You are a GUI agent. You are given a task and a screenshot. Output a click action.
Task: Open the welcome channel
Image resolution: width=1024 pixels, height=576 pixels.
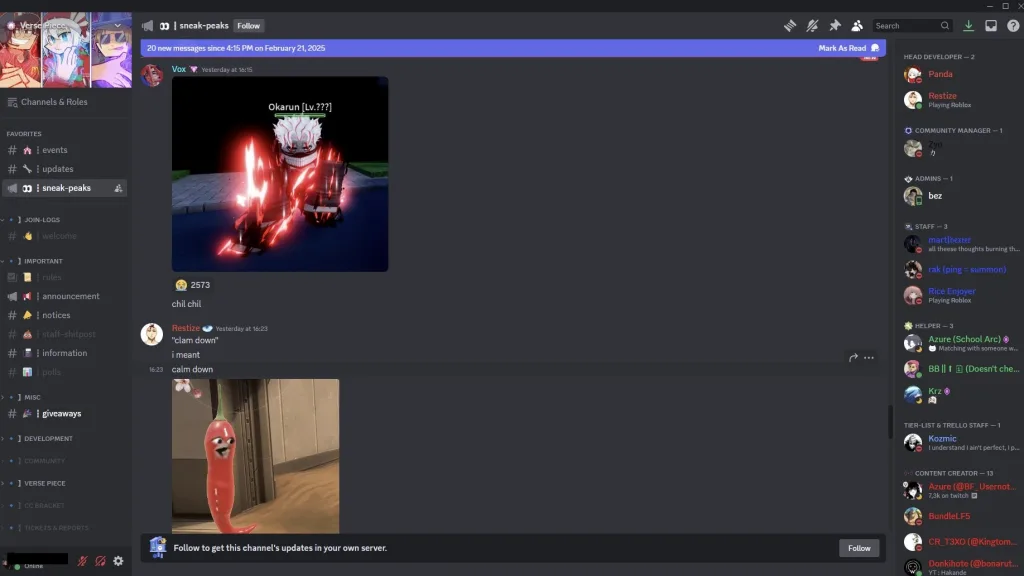click(64, 236)
